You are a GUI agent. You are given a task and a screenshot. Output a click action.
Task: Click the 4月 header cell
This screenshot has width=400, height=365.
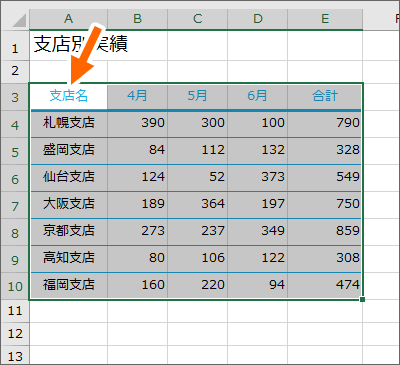(138, 96)
